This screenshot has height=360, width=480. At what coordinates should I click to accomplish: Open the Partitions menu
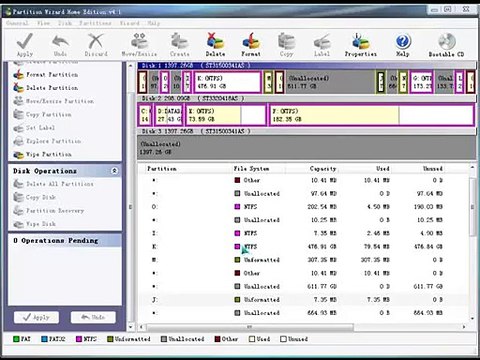point(95,23)
